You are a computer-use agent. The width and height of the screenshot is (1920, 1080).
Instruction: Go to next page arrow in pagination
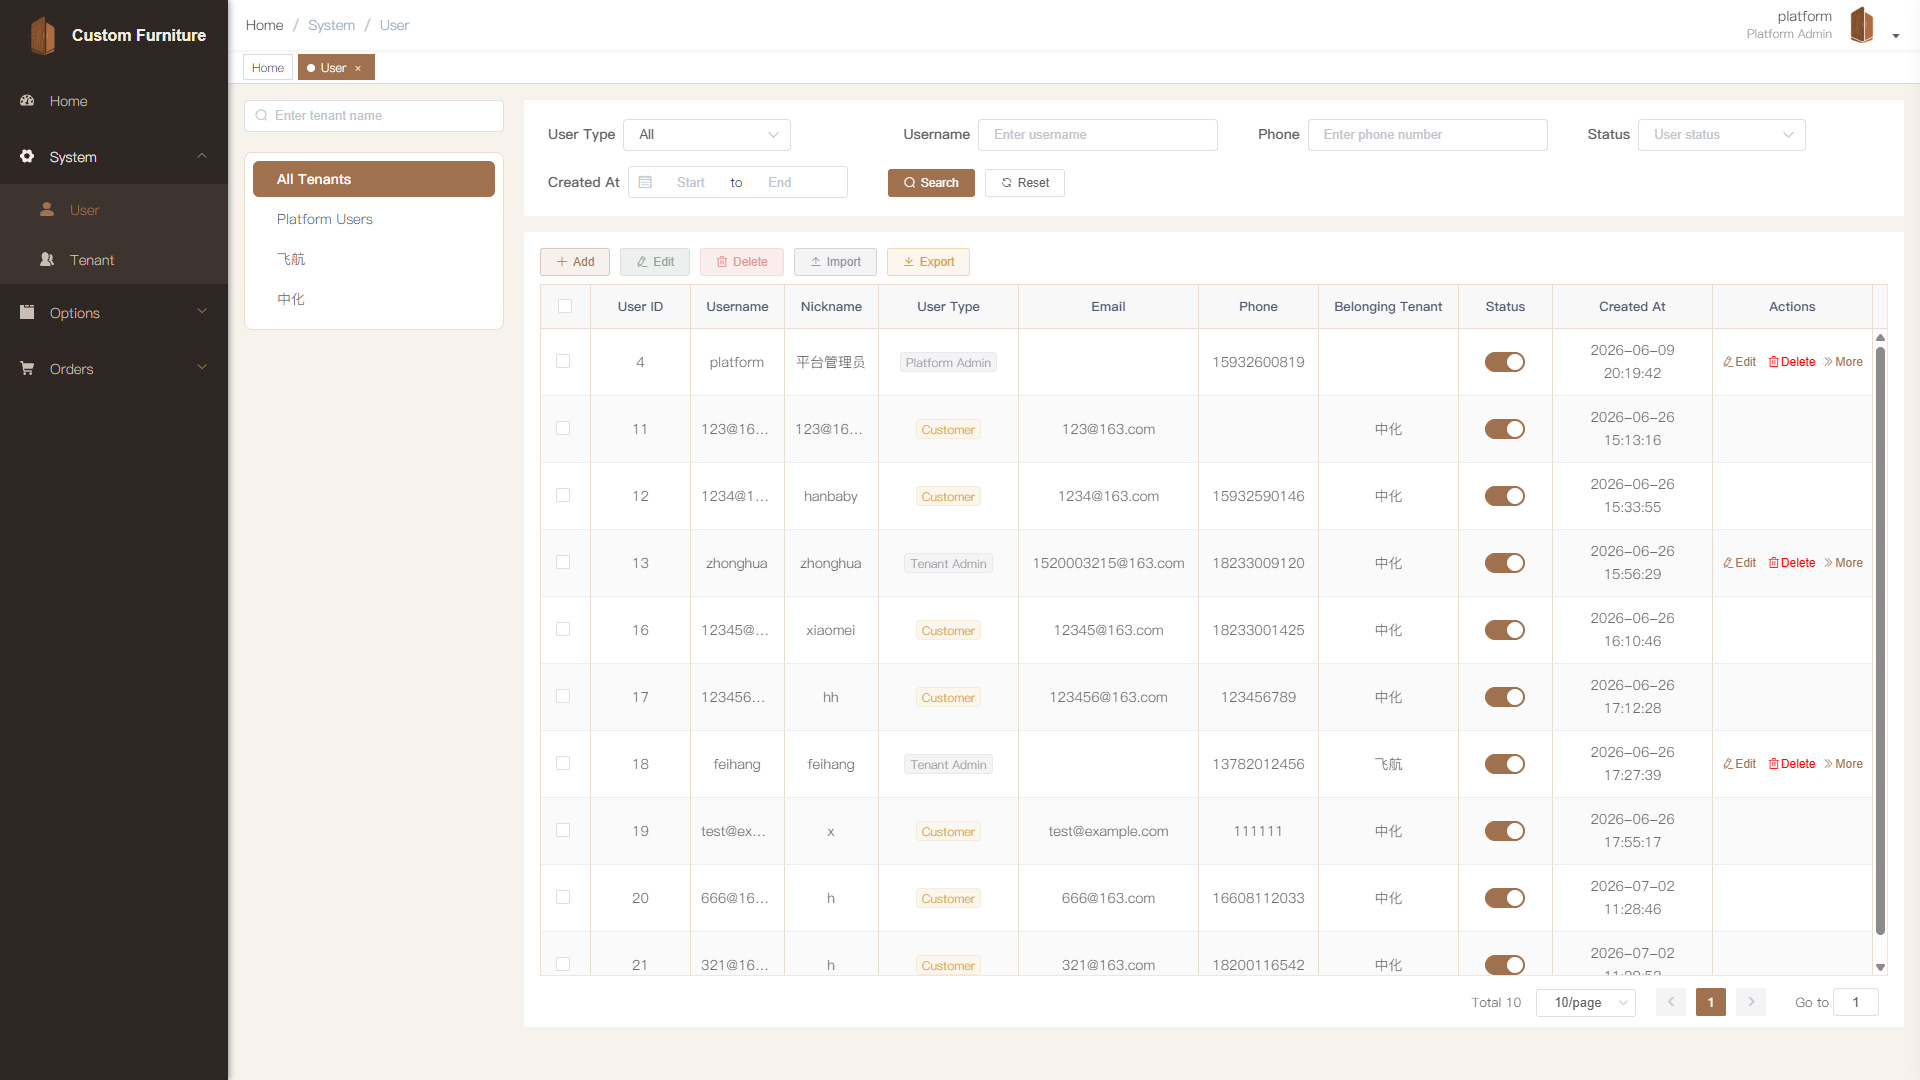click(1751, 1002)
